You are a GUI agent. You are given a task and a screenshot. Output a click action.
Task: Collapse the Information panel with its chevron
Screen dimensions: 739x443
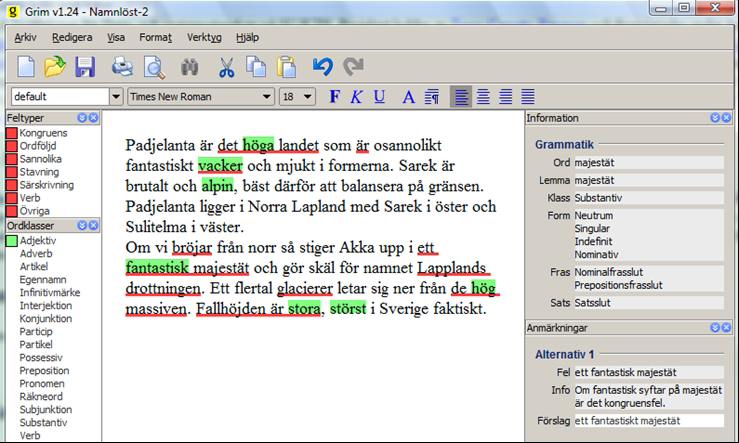(715, 118)
